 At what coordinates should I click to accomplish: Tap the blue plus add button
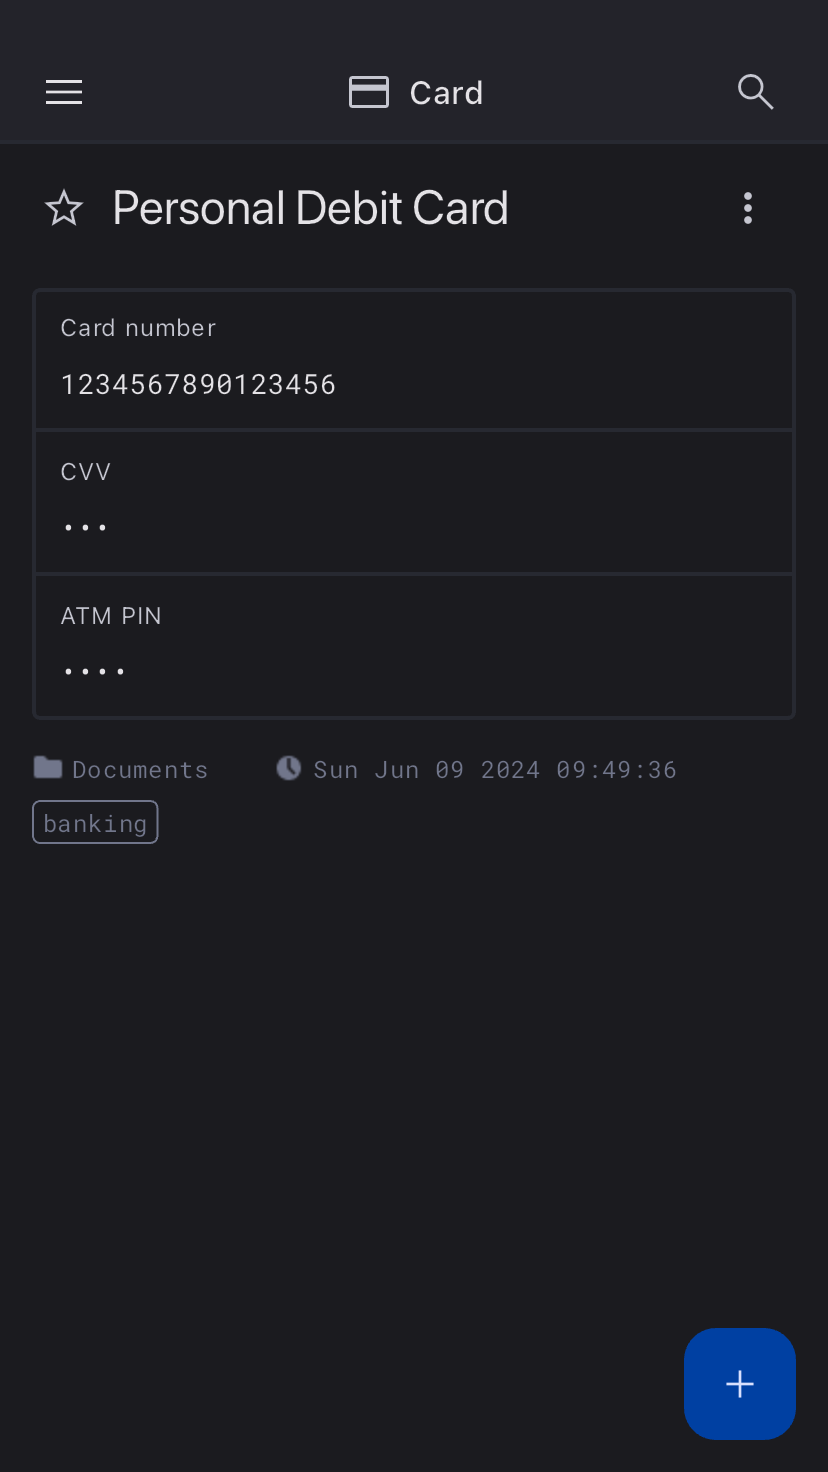739,1383
